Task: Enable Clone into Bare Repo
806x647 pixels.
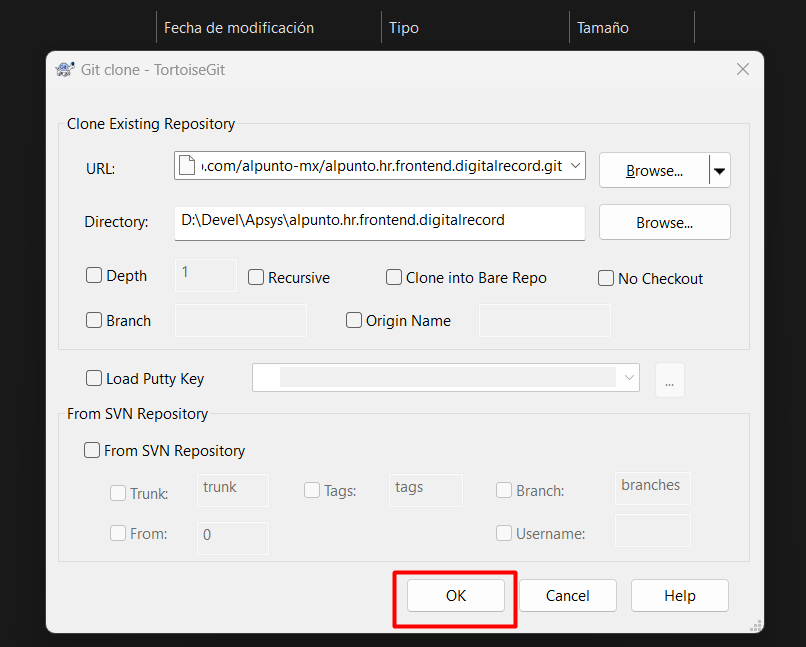Action: [x=394, y=278]
